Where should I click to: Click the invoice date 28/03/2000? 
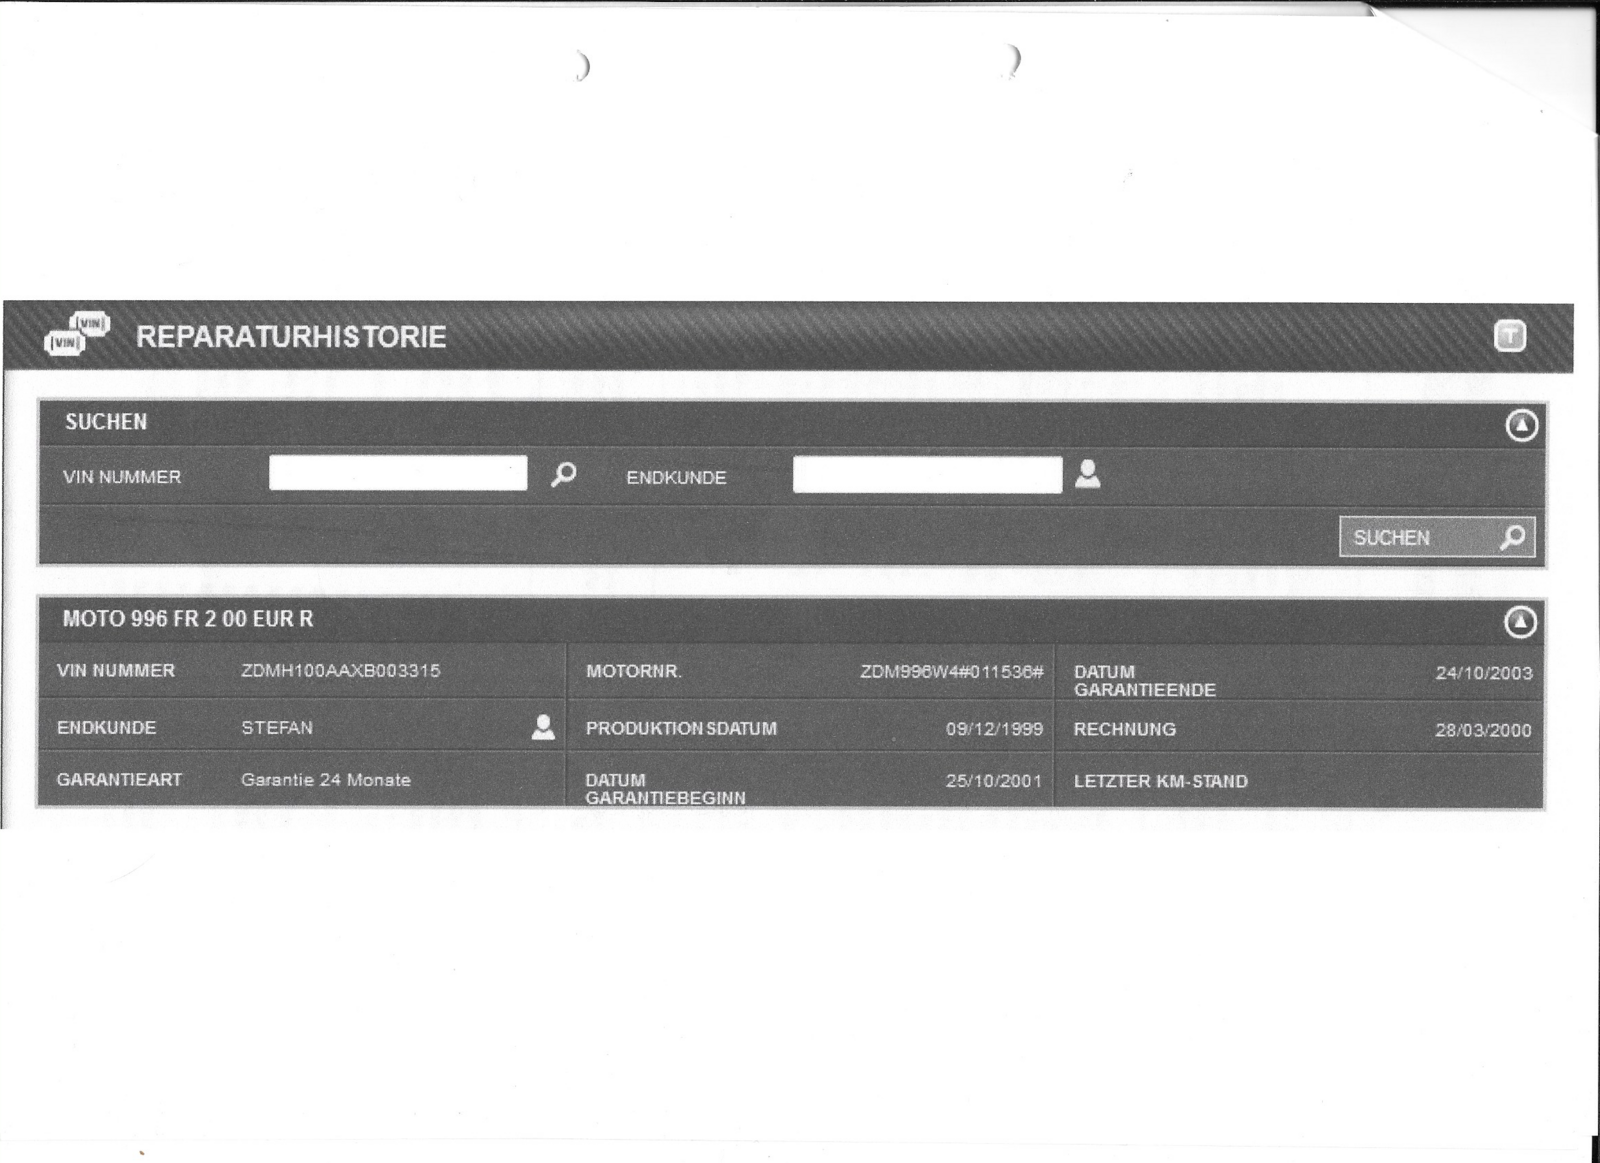coord(1483,730)
